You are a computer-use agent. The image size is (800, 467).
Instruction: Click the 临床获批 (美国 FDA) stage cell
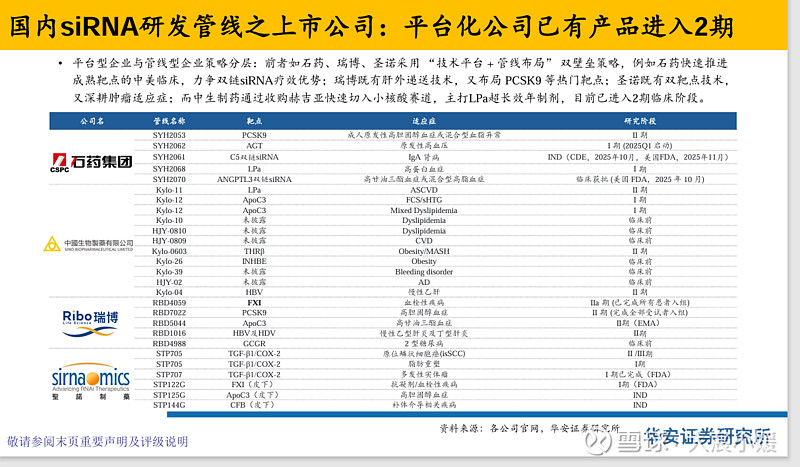pos(640,180)
